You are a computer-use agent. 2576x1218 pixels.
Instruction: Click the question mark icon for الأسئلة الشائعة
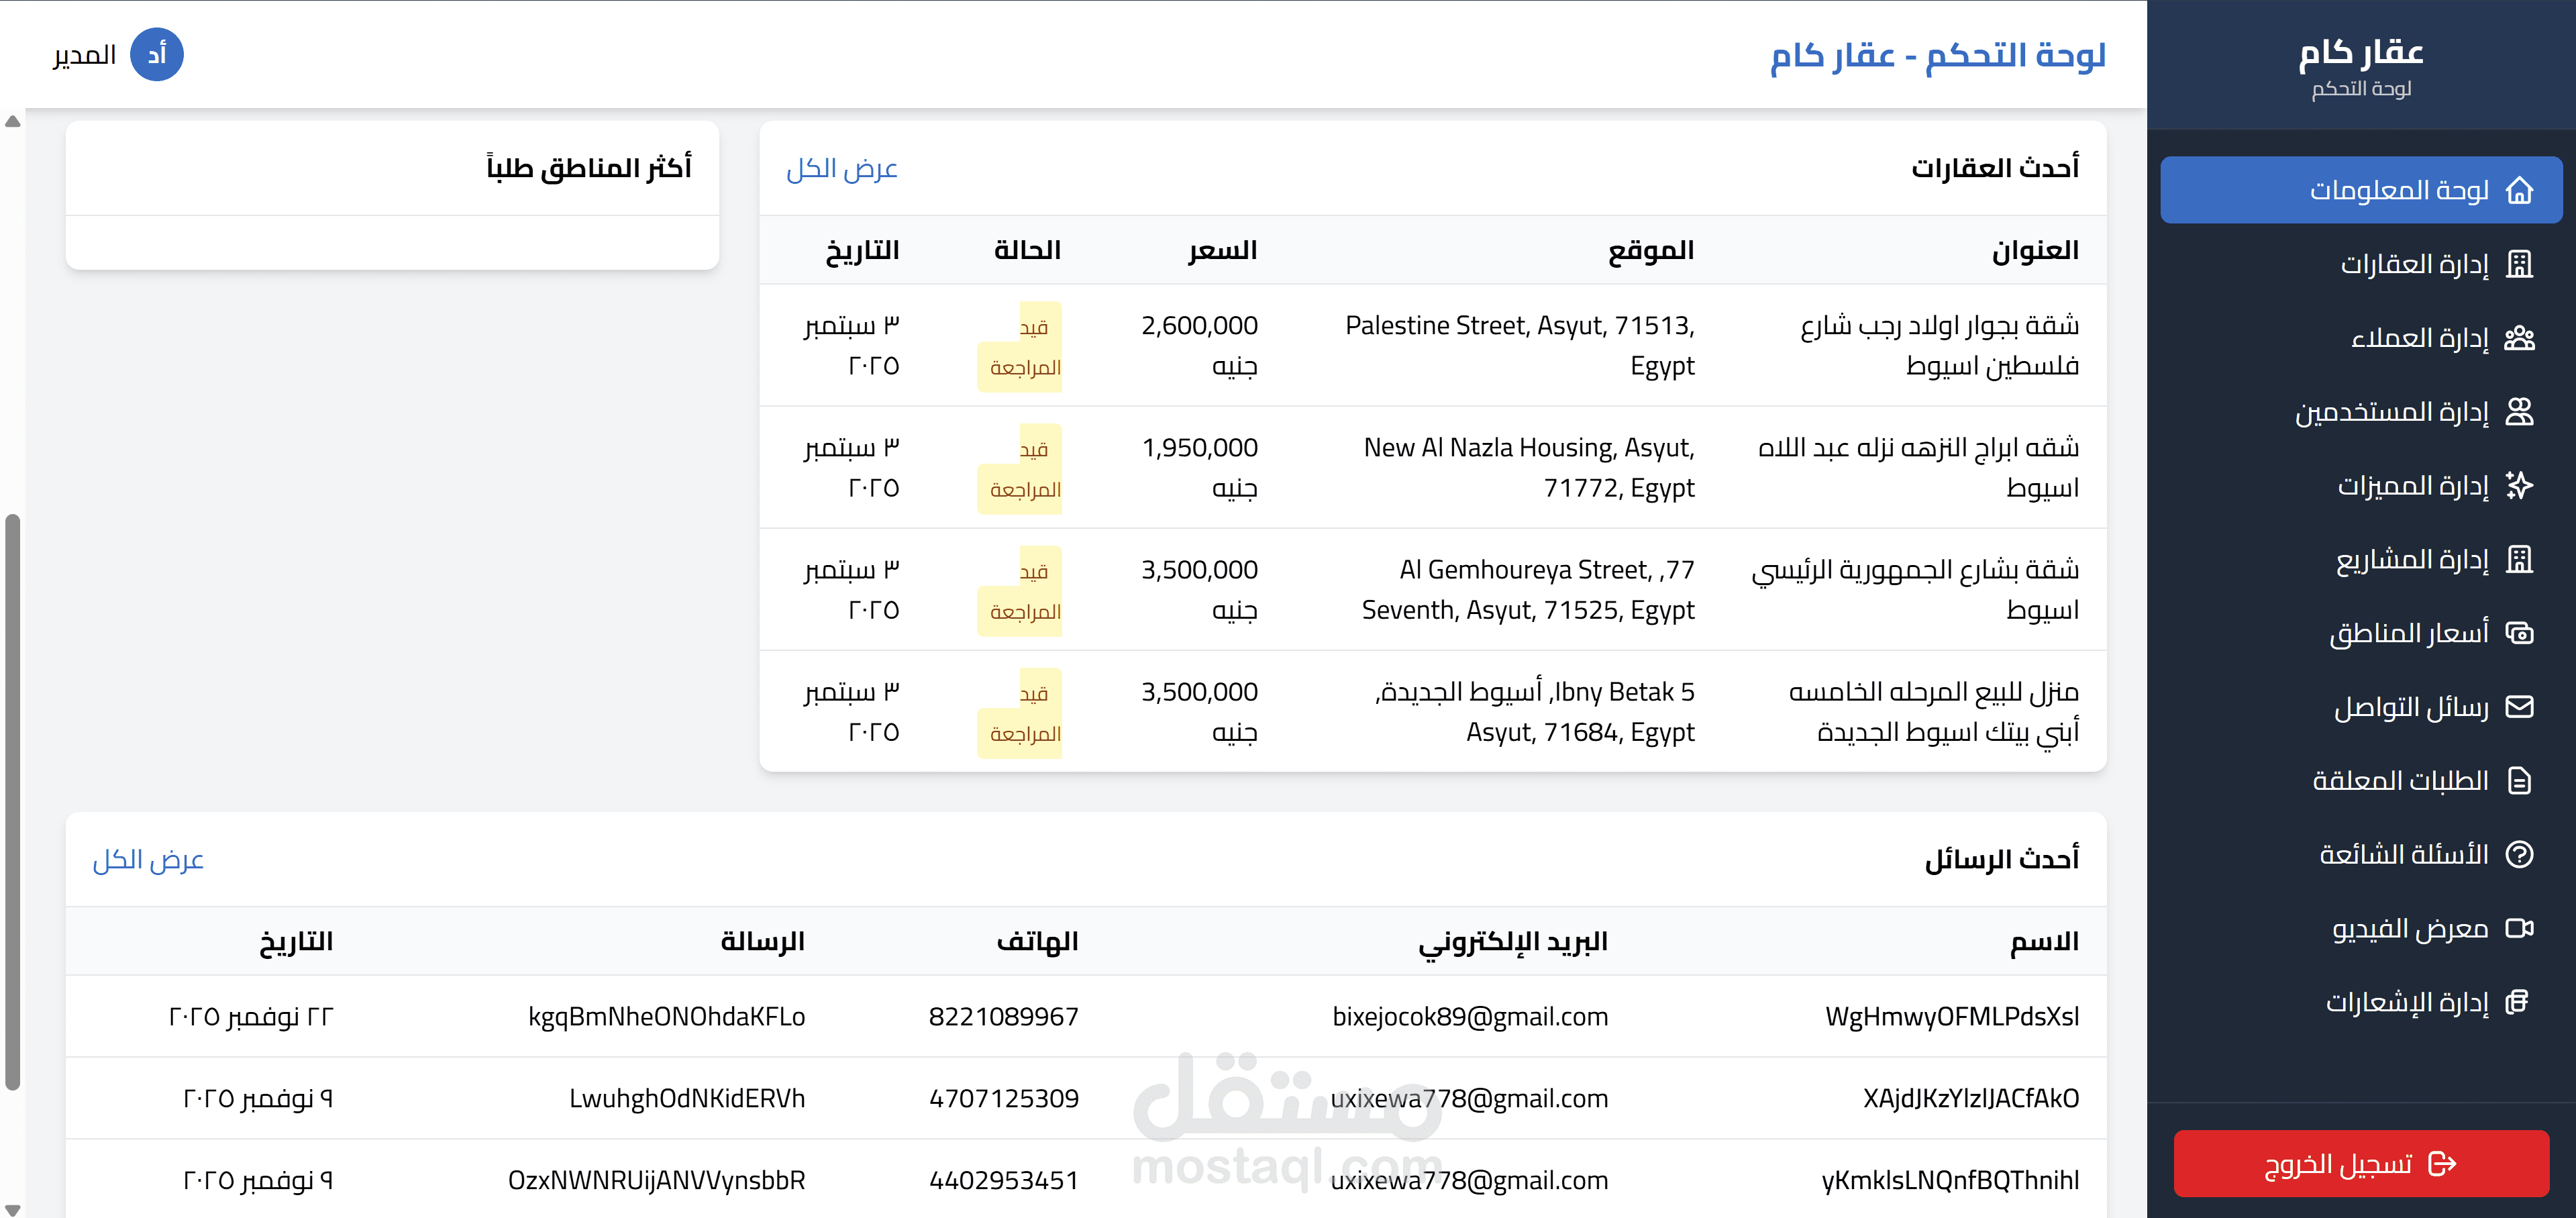click(x=2519, y=855)
